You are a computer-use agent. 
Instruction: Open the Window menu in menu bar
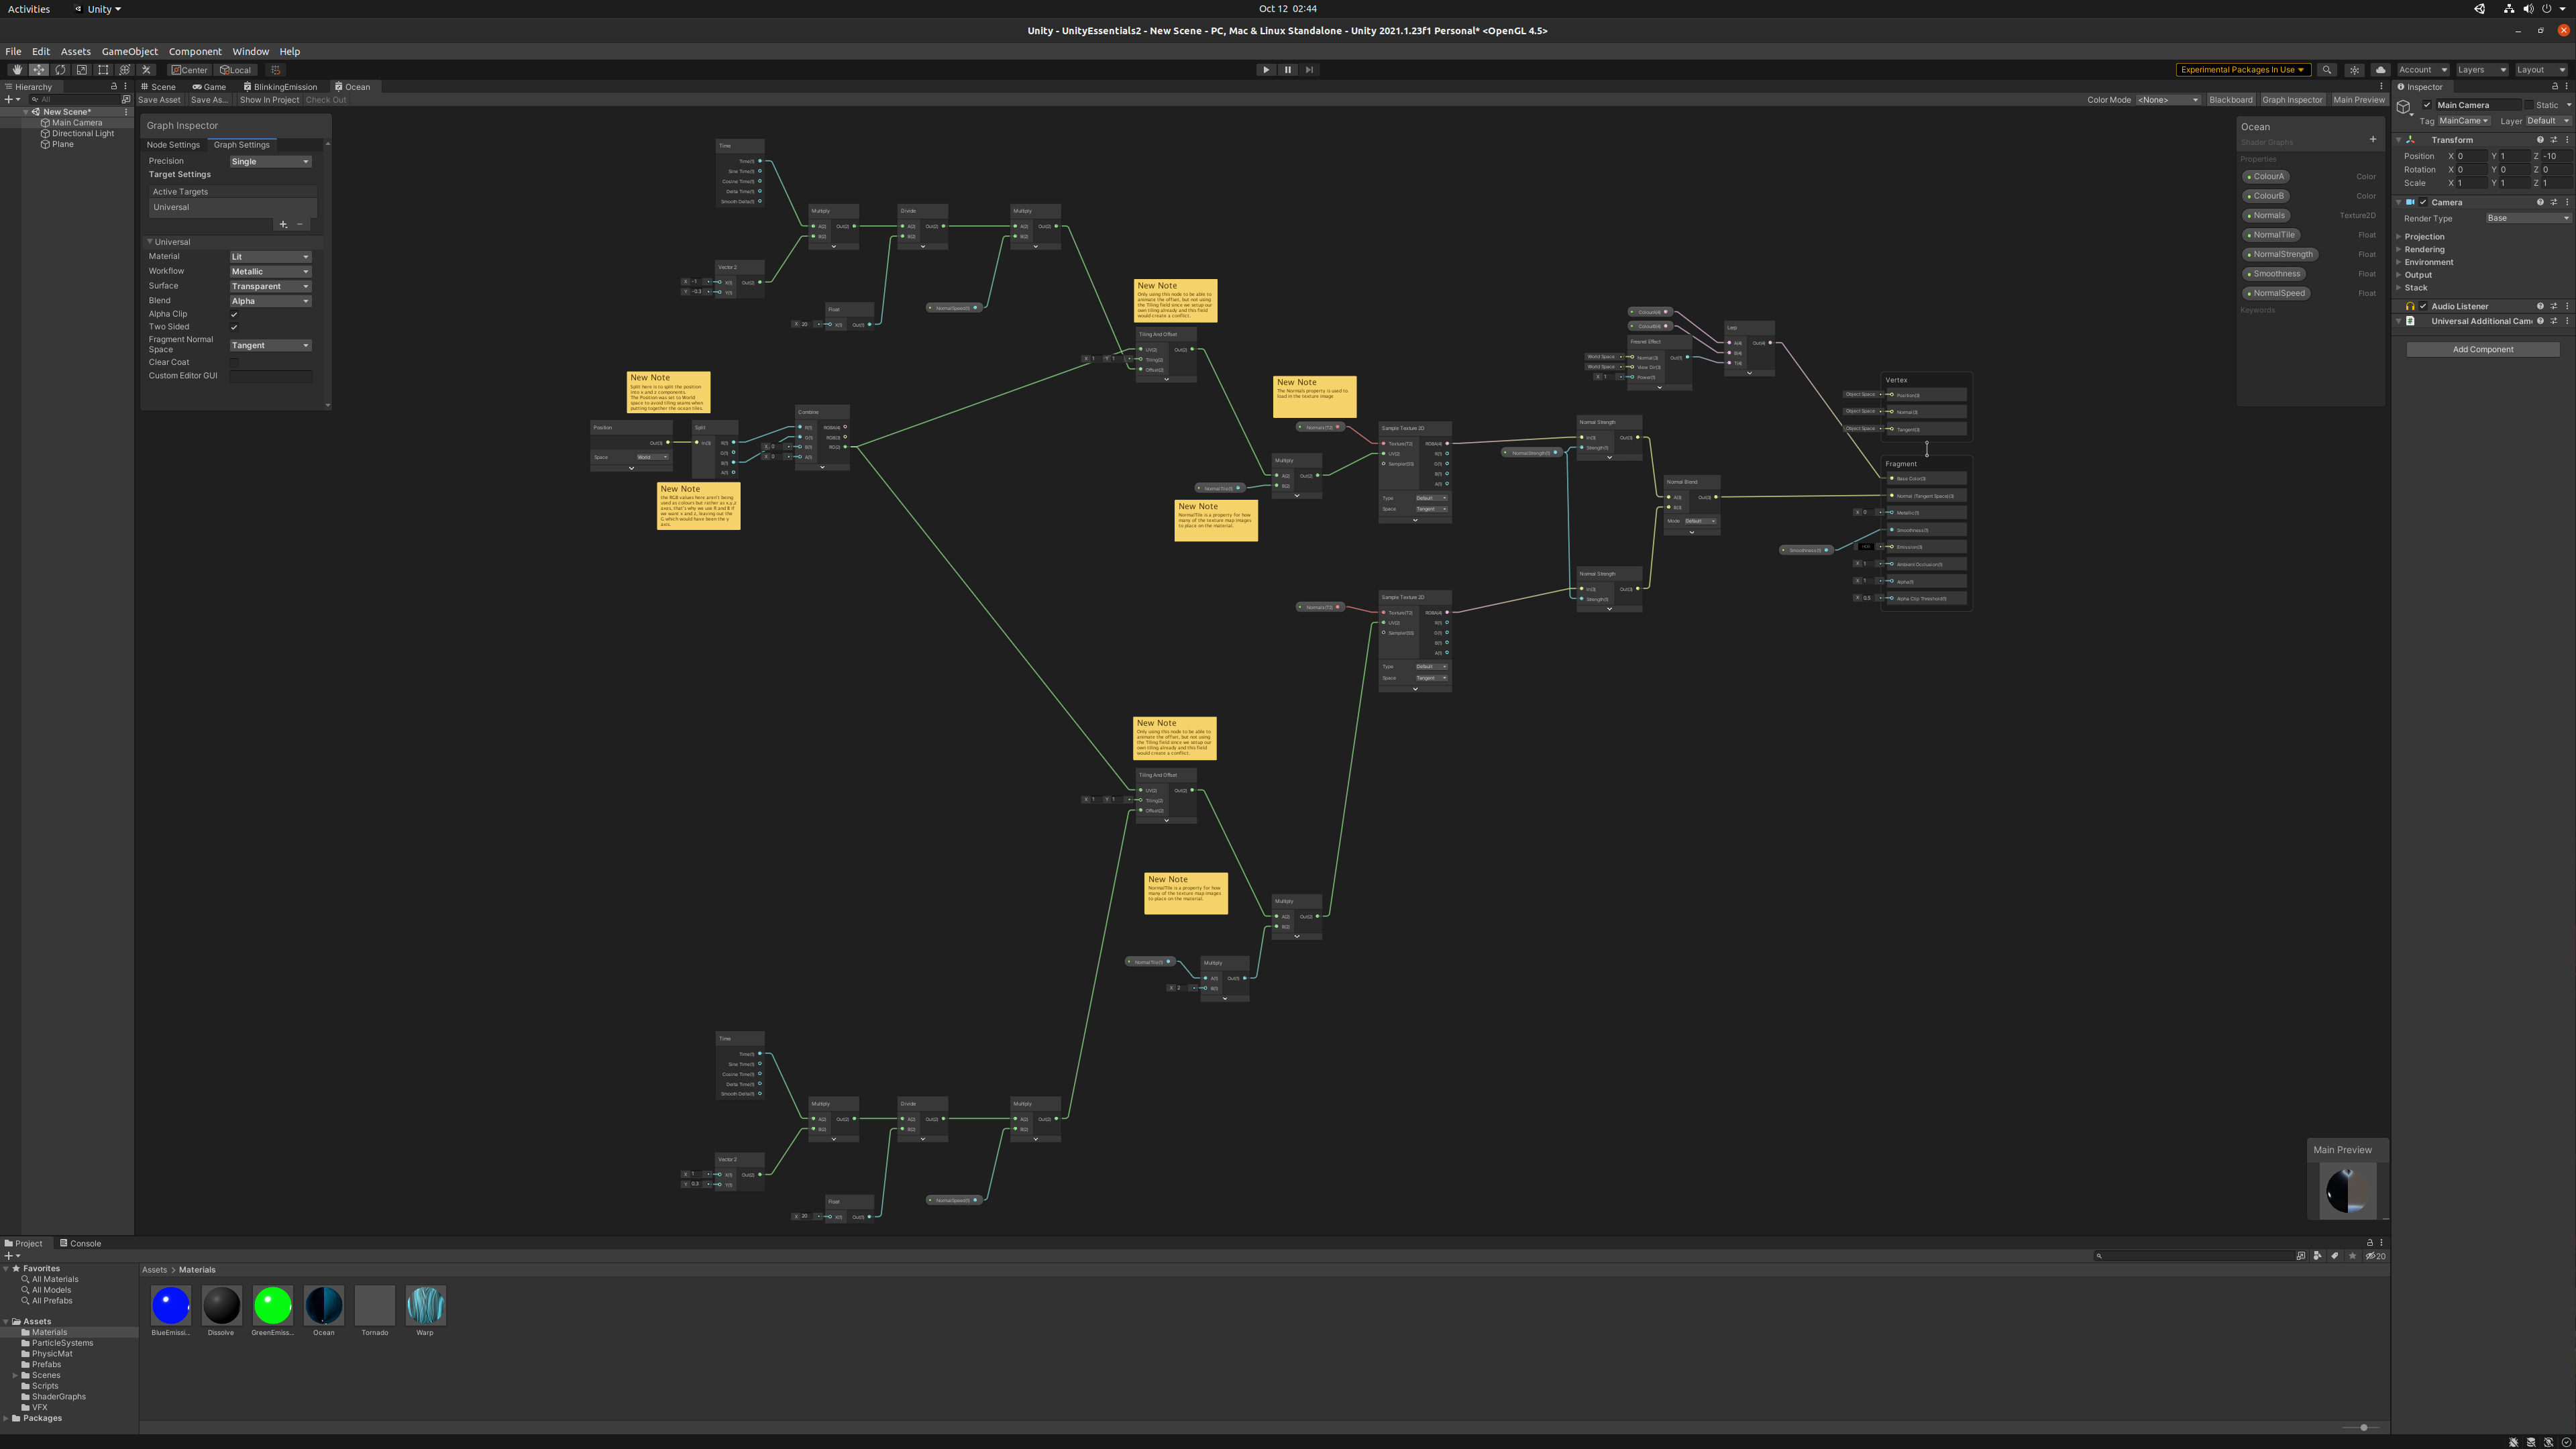point(250,51)
